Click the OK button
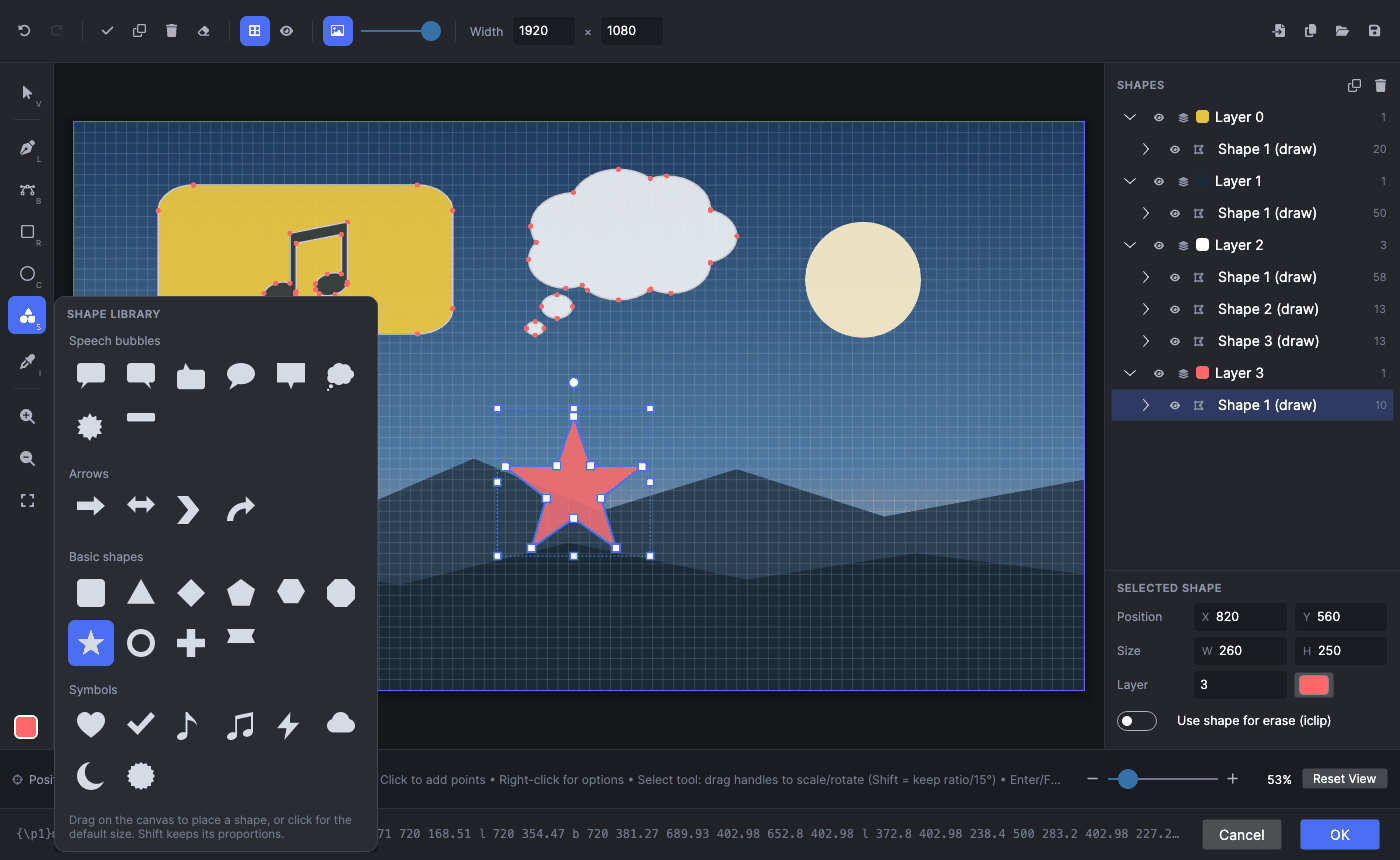The width and height of the screenshot is (1400, 860). point(1340,834)
